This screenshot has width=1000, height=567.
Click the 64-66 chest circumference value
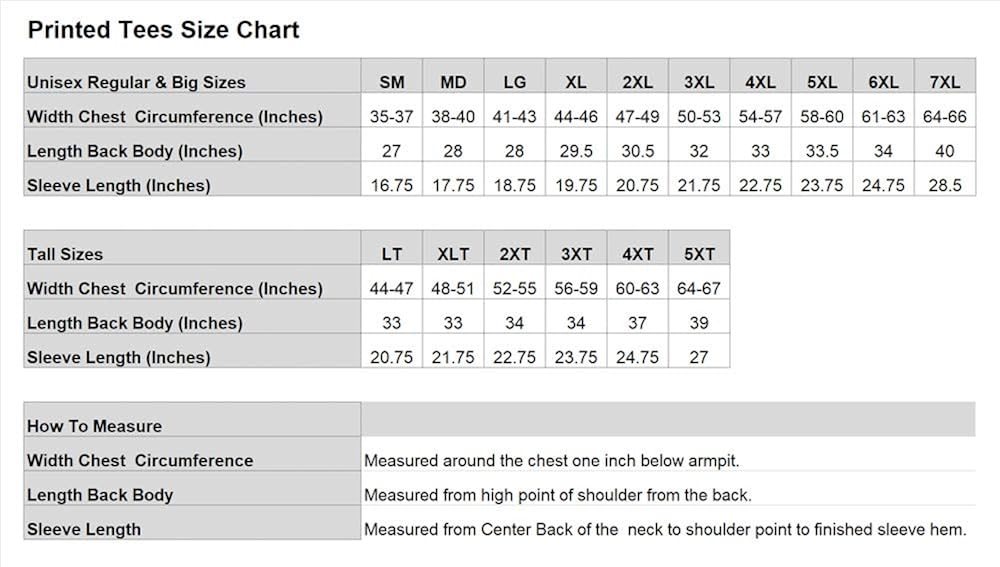(944, 117)
